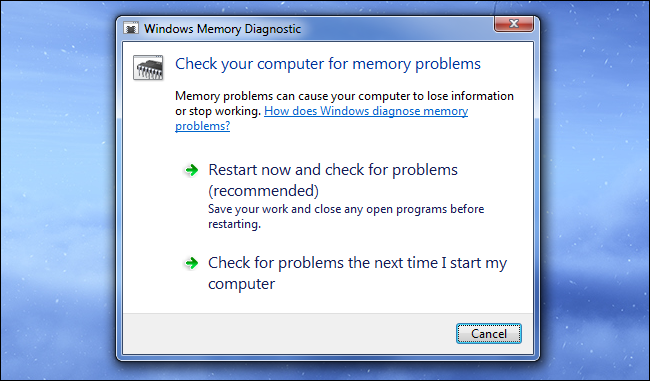Click empty title bar area beside title text
The image size is (650, 381).
(394, 29)
